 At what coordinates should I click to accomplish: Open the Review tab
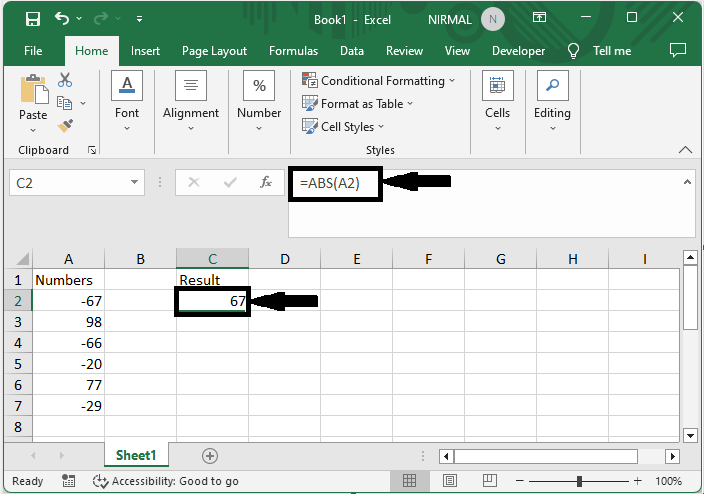pos(404,51)
